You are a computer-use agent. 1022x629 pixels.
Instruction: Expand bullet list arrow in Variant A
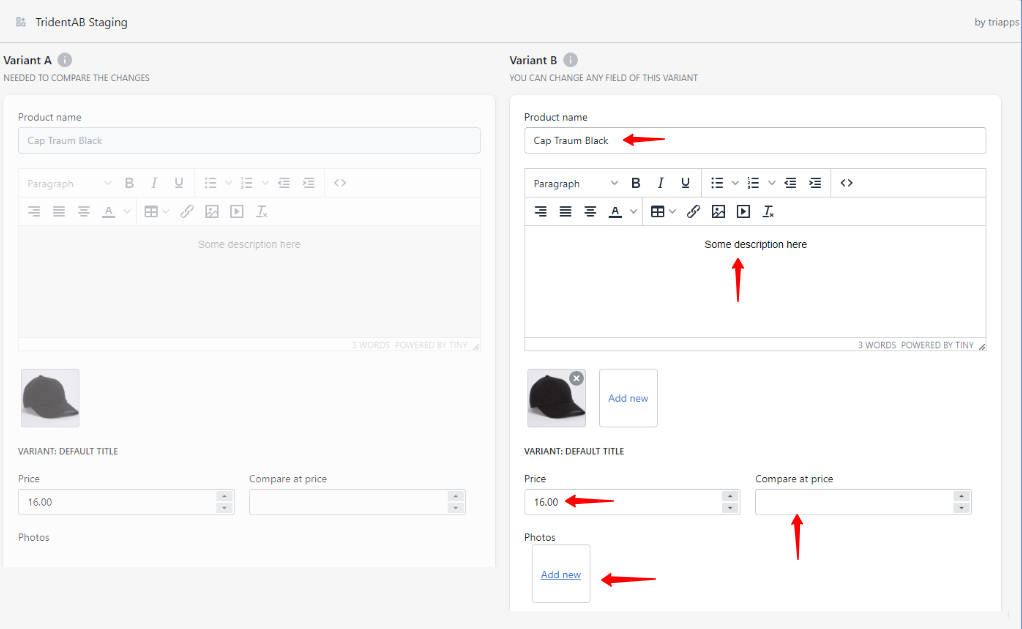(229, 183)
